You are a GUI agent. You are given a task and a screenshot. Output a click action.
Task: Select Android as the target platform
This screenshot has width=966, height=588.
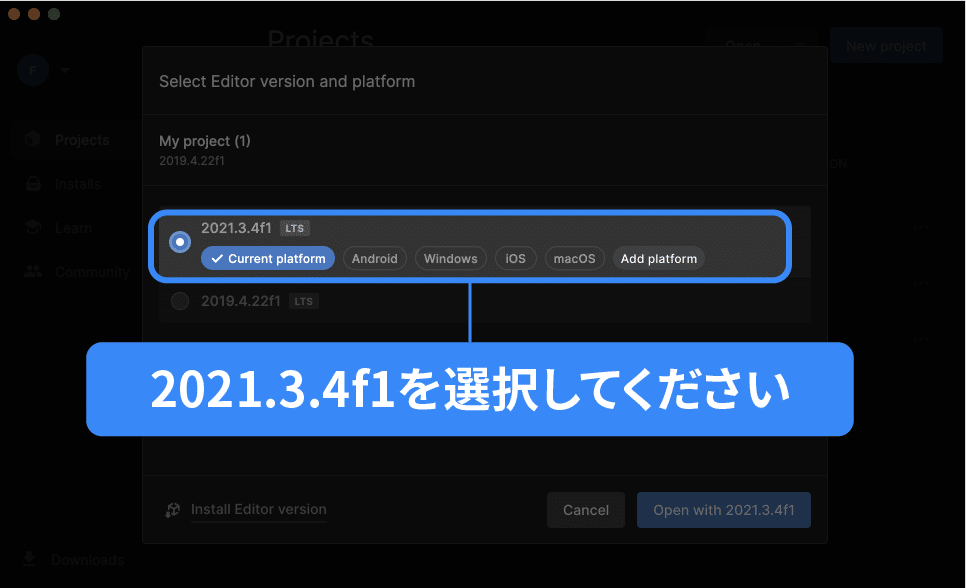(x=374, y=258)
